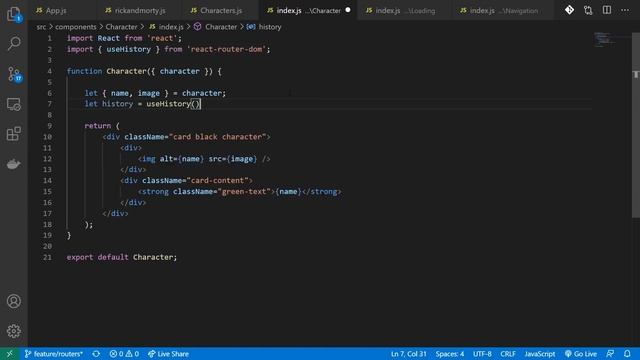
Task: Click the unsaved dot on the index.js Character tab
Action: pos(348,10)
